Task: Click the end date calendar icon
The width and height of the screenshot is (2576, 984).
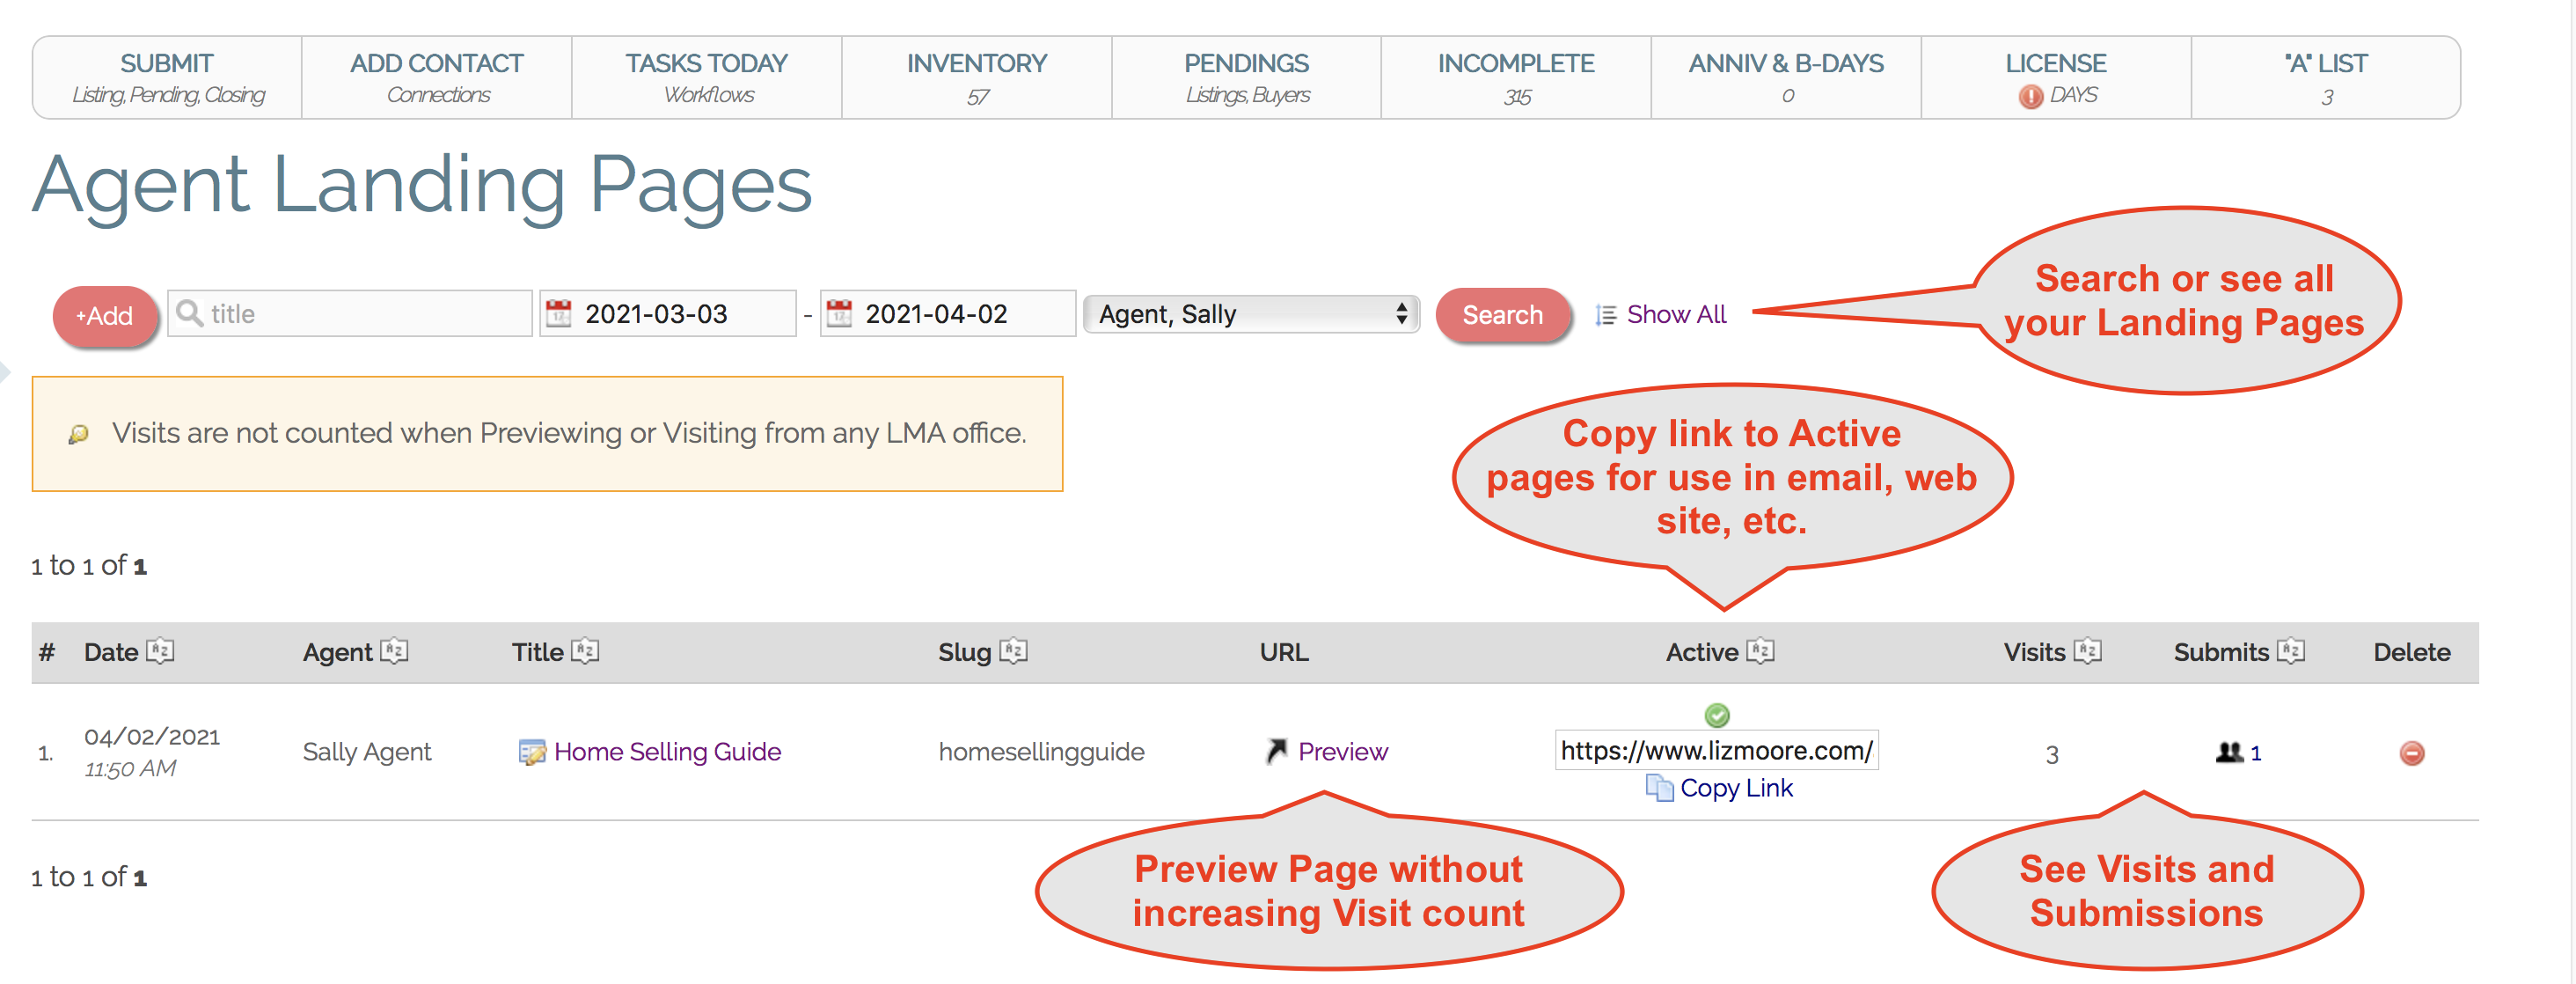Action: coord(838,314)
